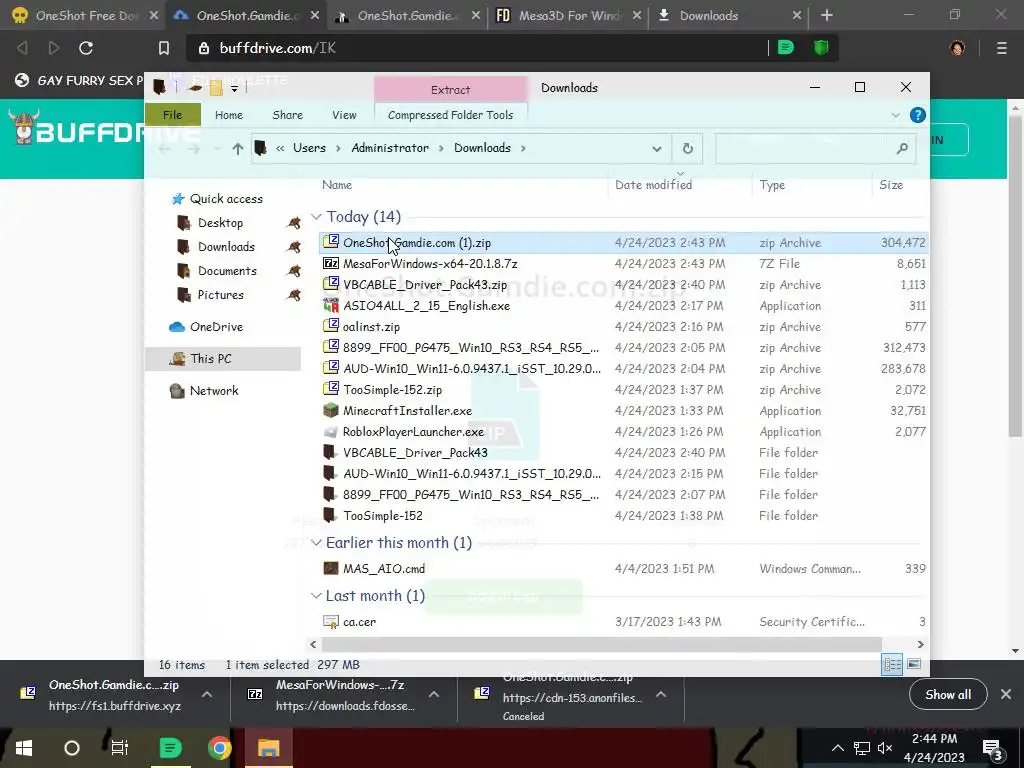Refresh the Downloads folder view
This screenshot has height=768, width=1024.
click(x=687, y=148)
